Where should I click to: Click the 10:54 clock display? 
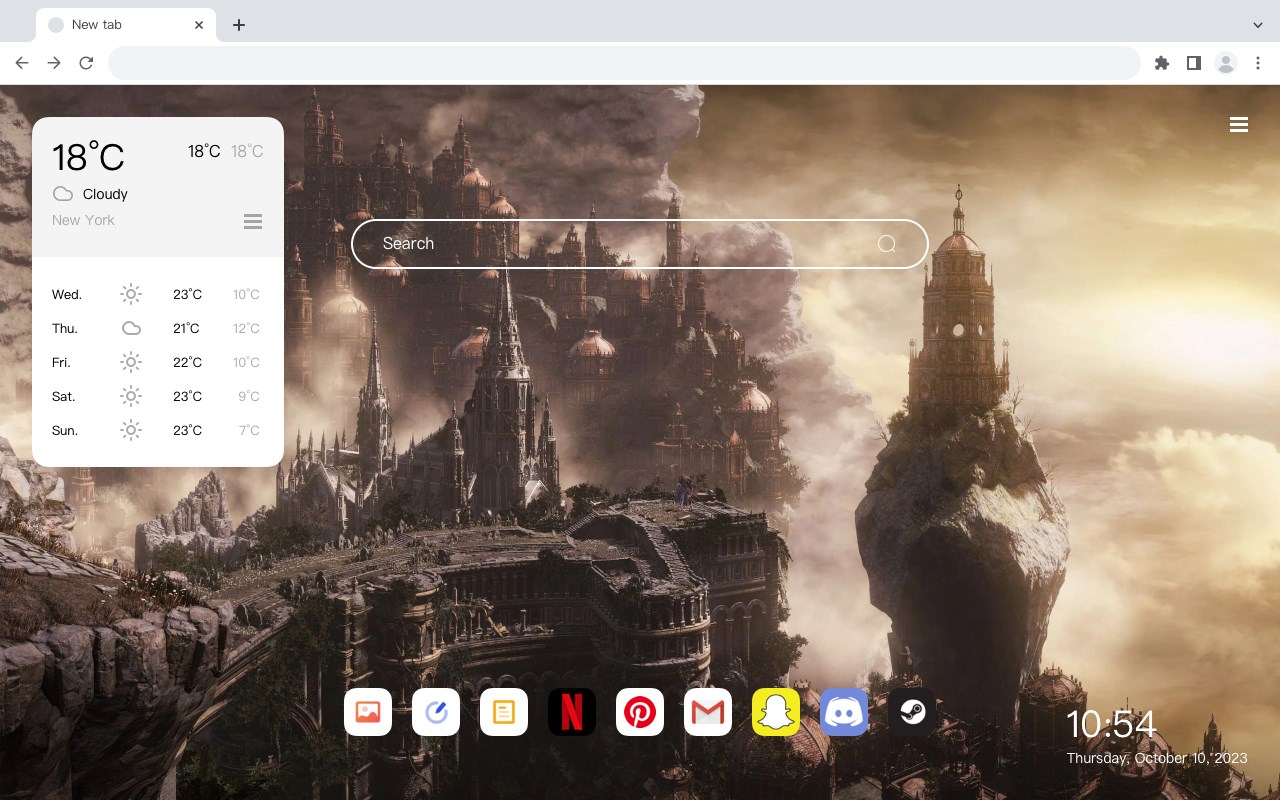click(x=1111, y=724)
